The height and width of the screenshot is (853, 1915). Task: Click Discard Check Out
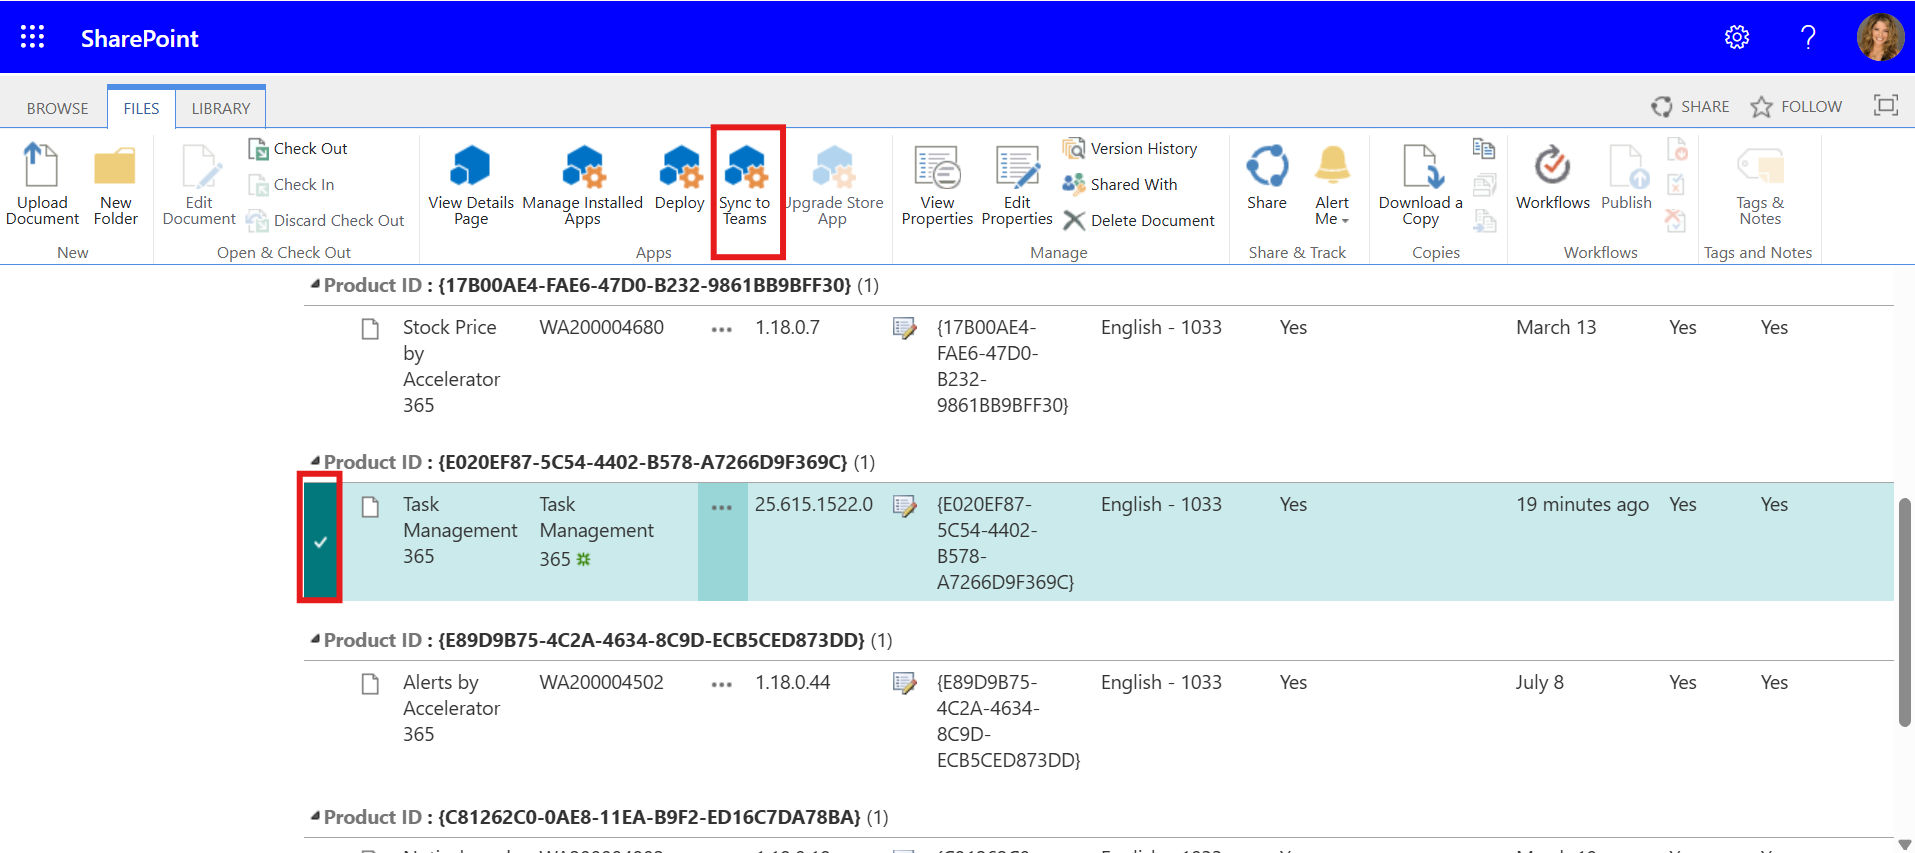tap(326, 221)
